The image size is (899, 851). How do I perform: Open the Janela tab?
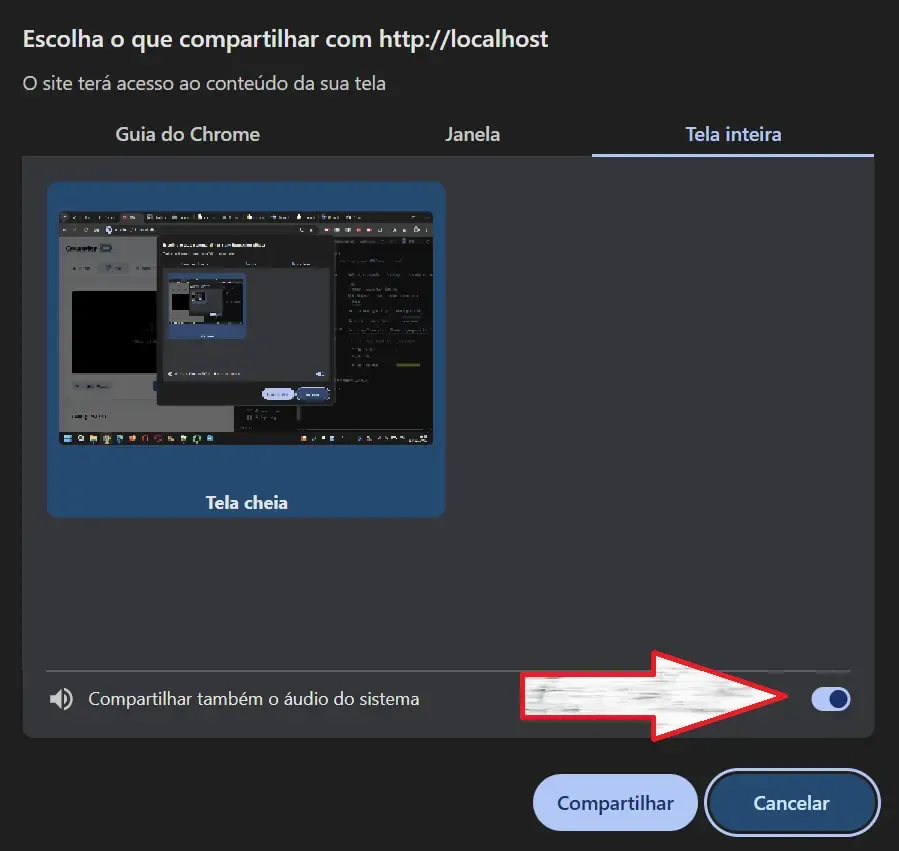click(x=472, y=134)
